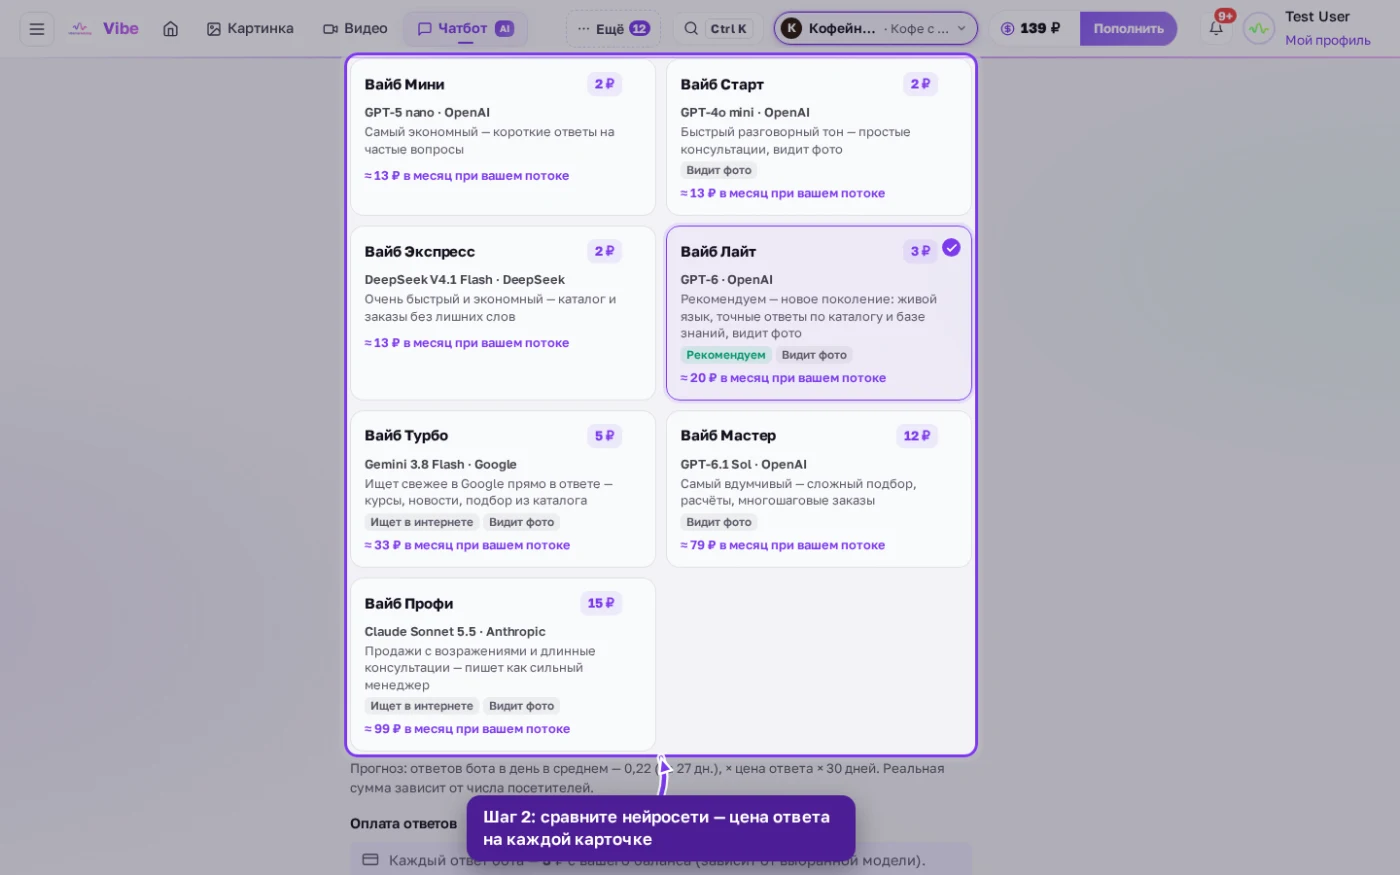Click Видит фото tag on Вайб Мастер

click(719, 522)
